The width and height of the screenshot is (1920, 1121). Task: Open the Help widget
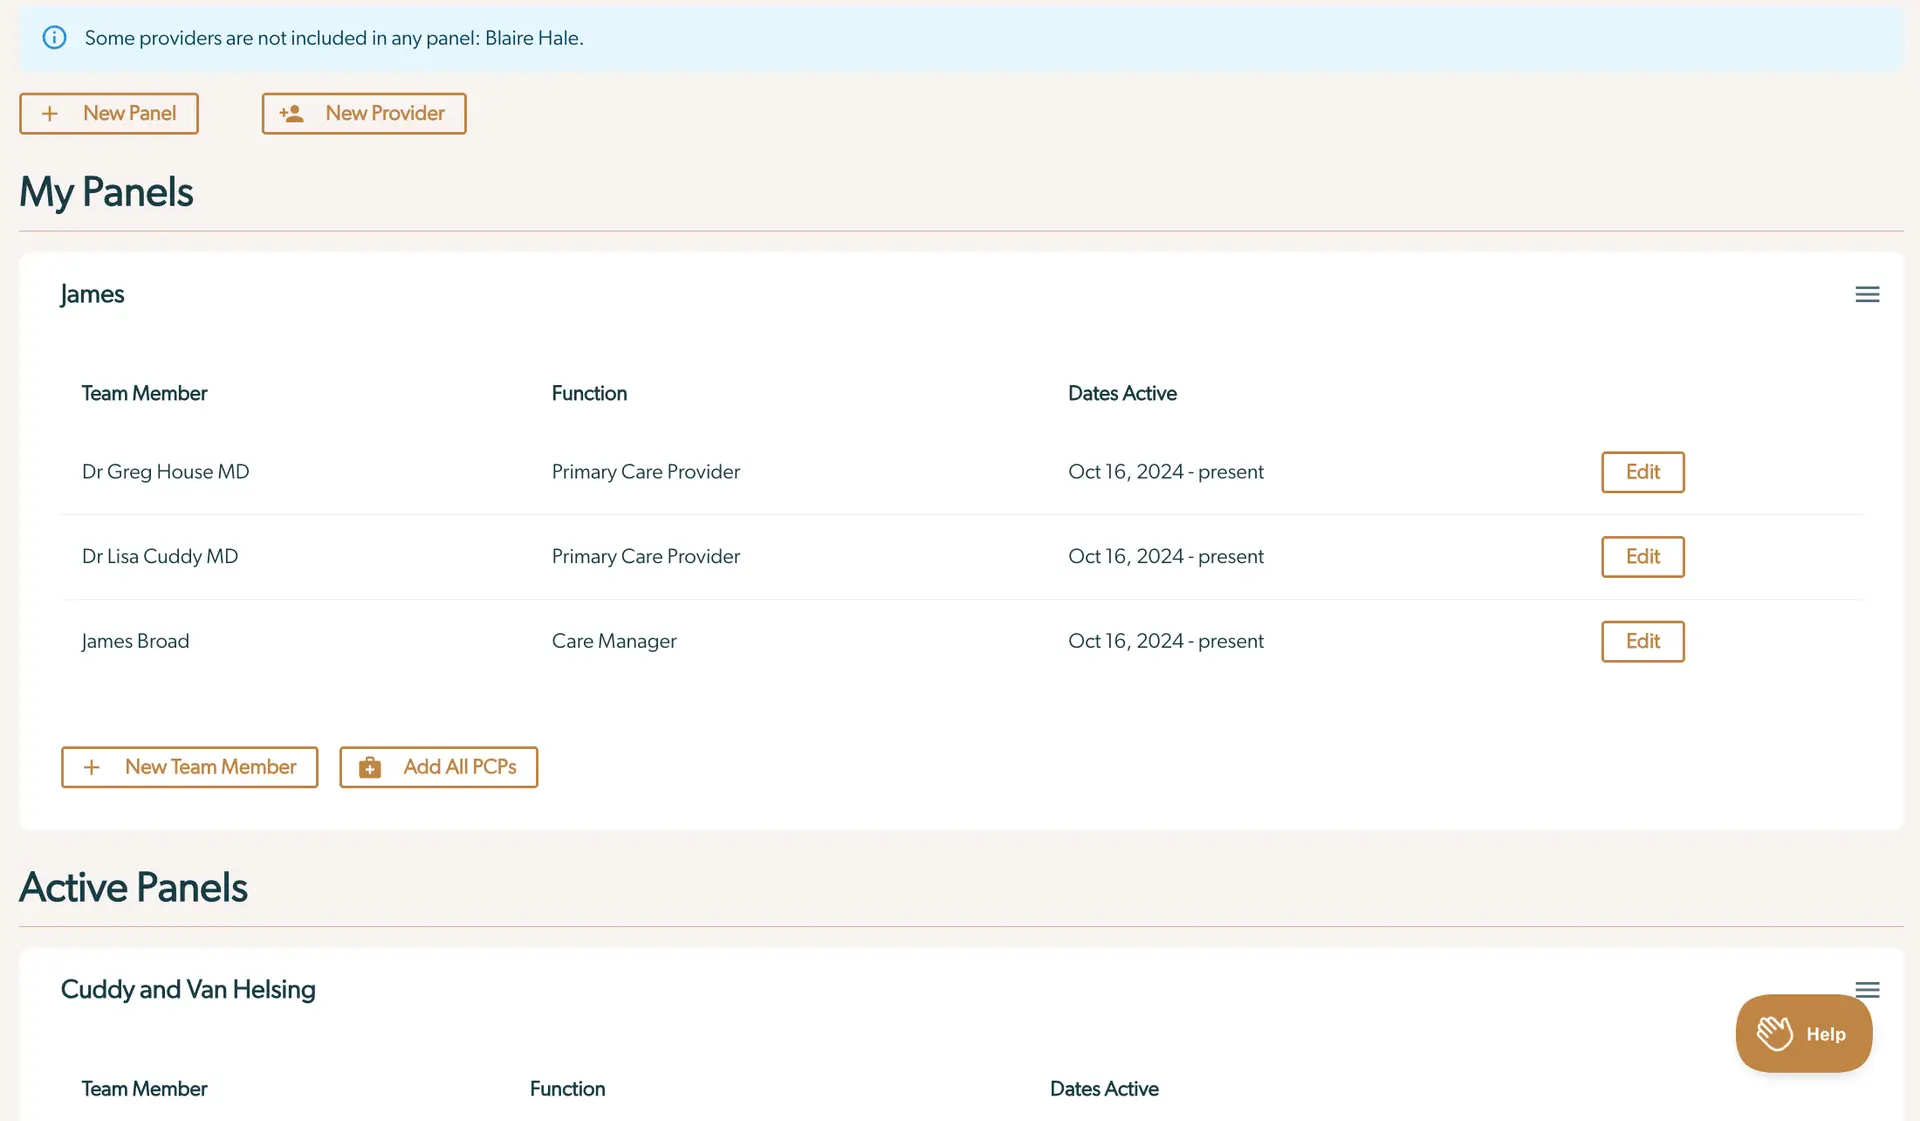pos(1803,1033)
